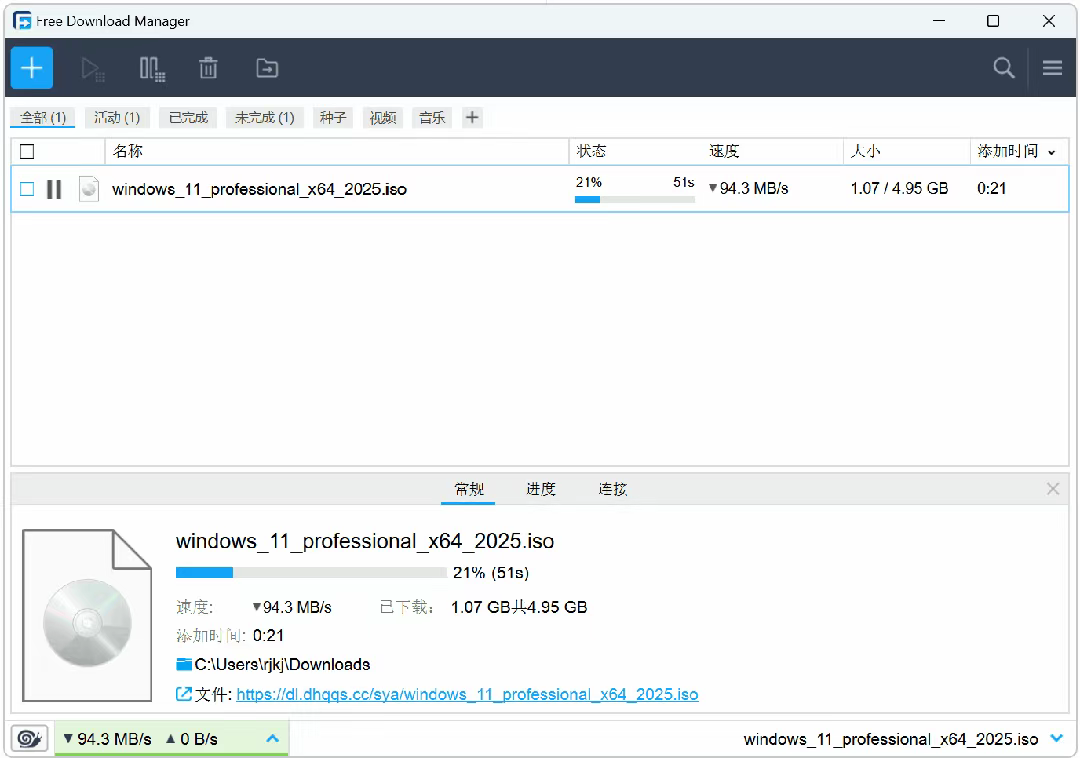Pause the windows_11 iso download
The height and width of the screenshot is (758, 1080).
coord(54,189)
